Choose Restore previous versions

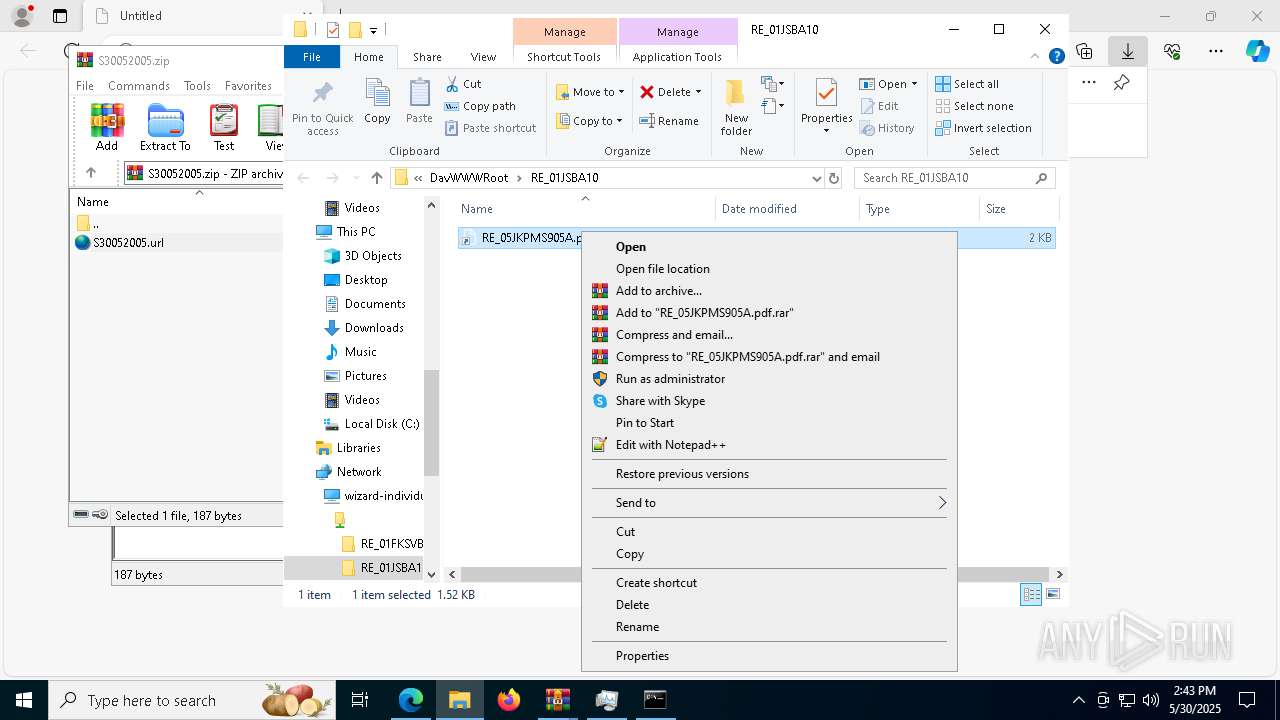pos(768,474)
